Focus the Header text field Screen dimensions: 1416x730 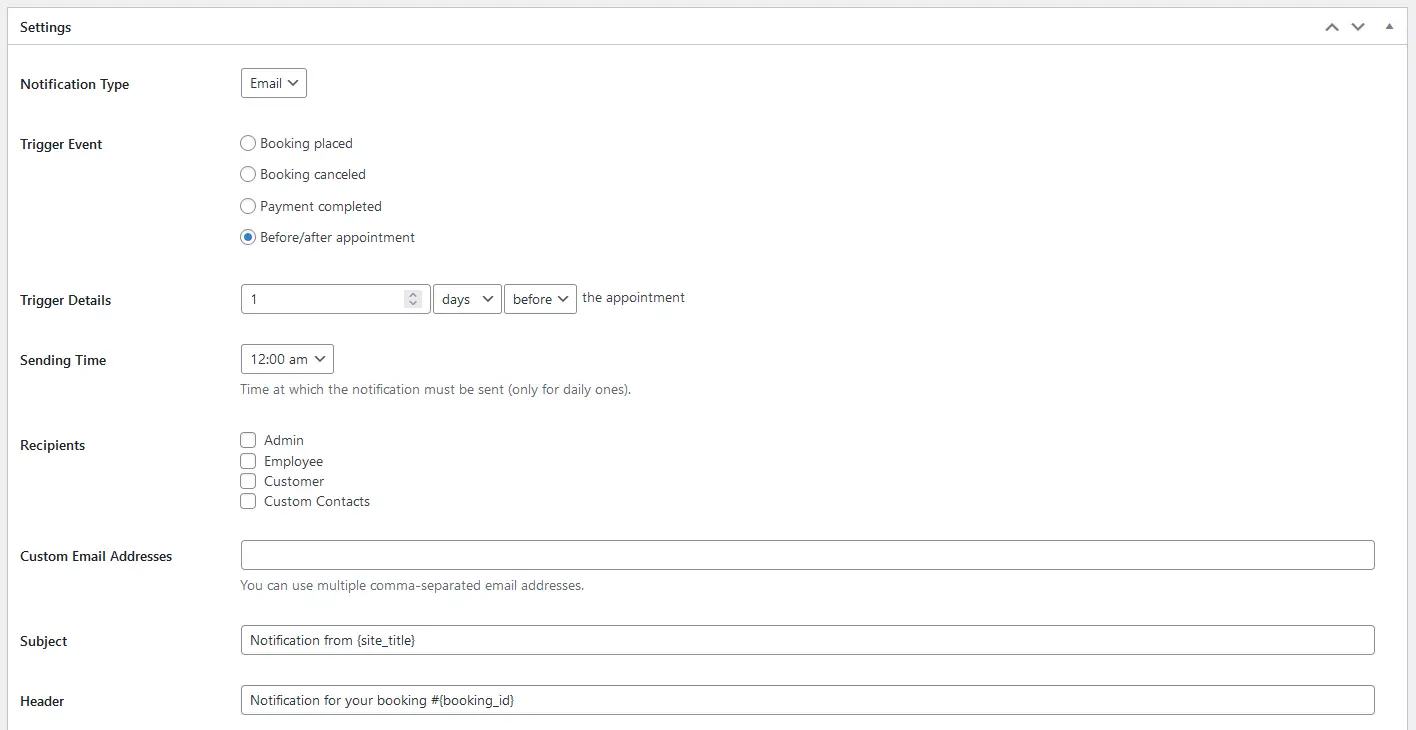pyautogui.click(x=808, y=700)
